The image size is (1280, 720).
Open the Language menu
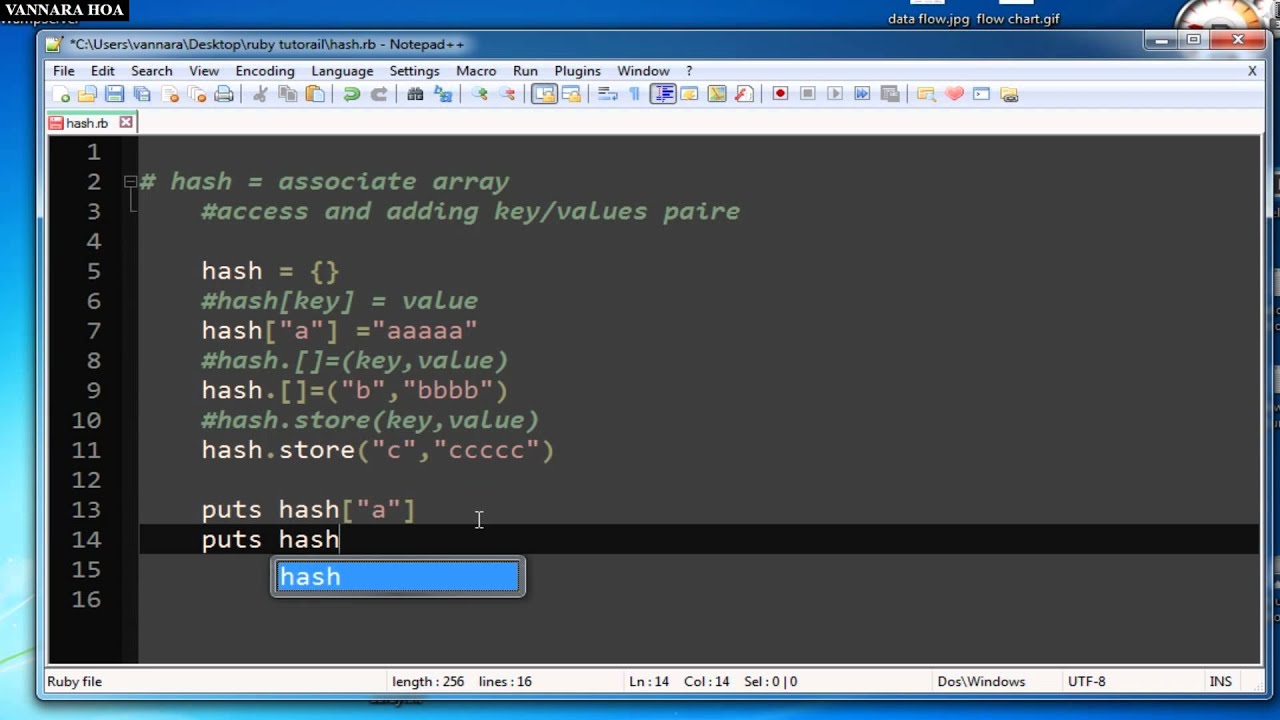[342, 71]
